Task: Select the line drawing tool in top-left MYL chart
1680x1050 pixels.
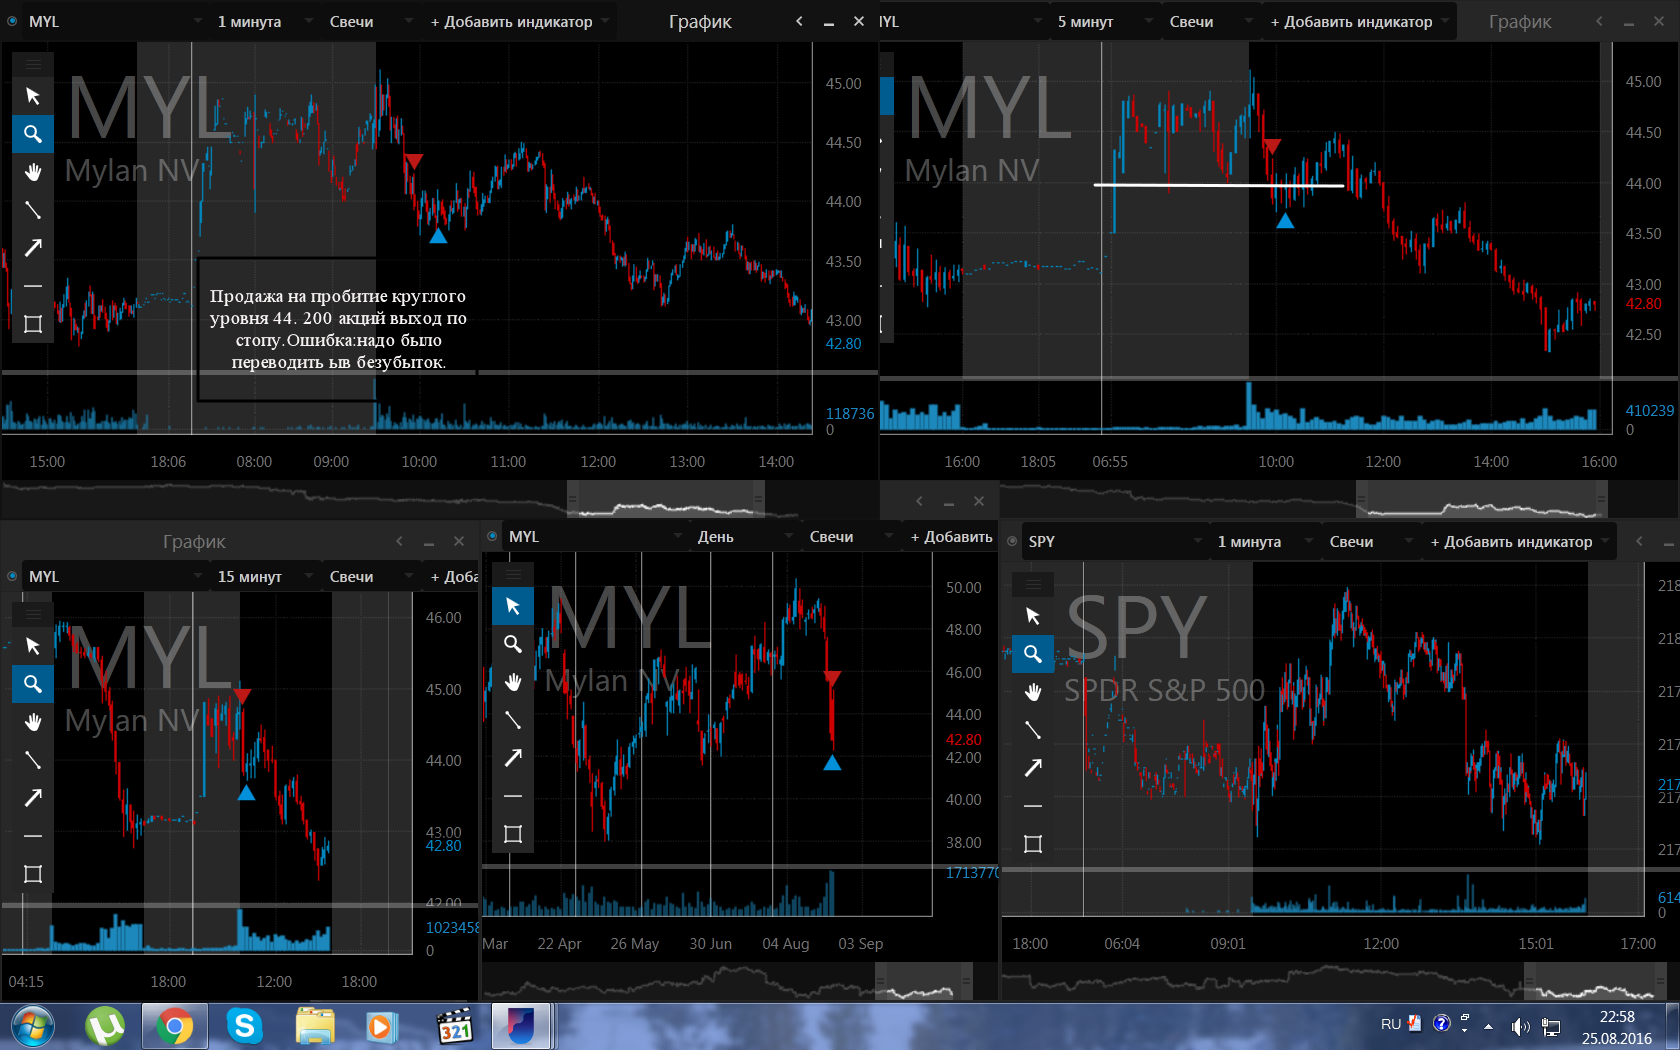Action: click(x=33, y=210)
